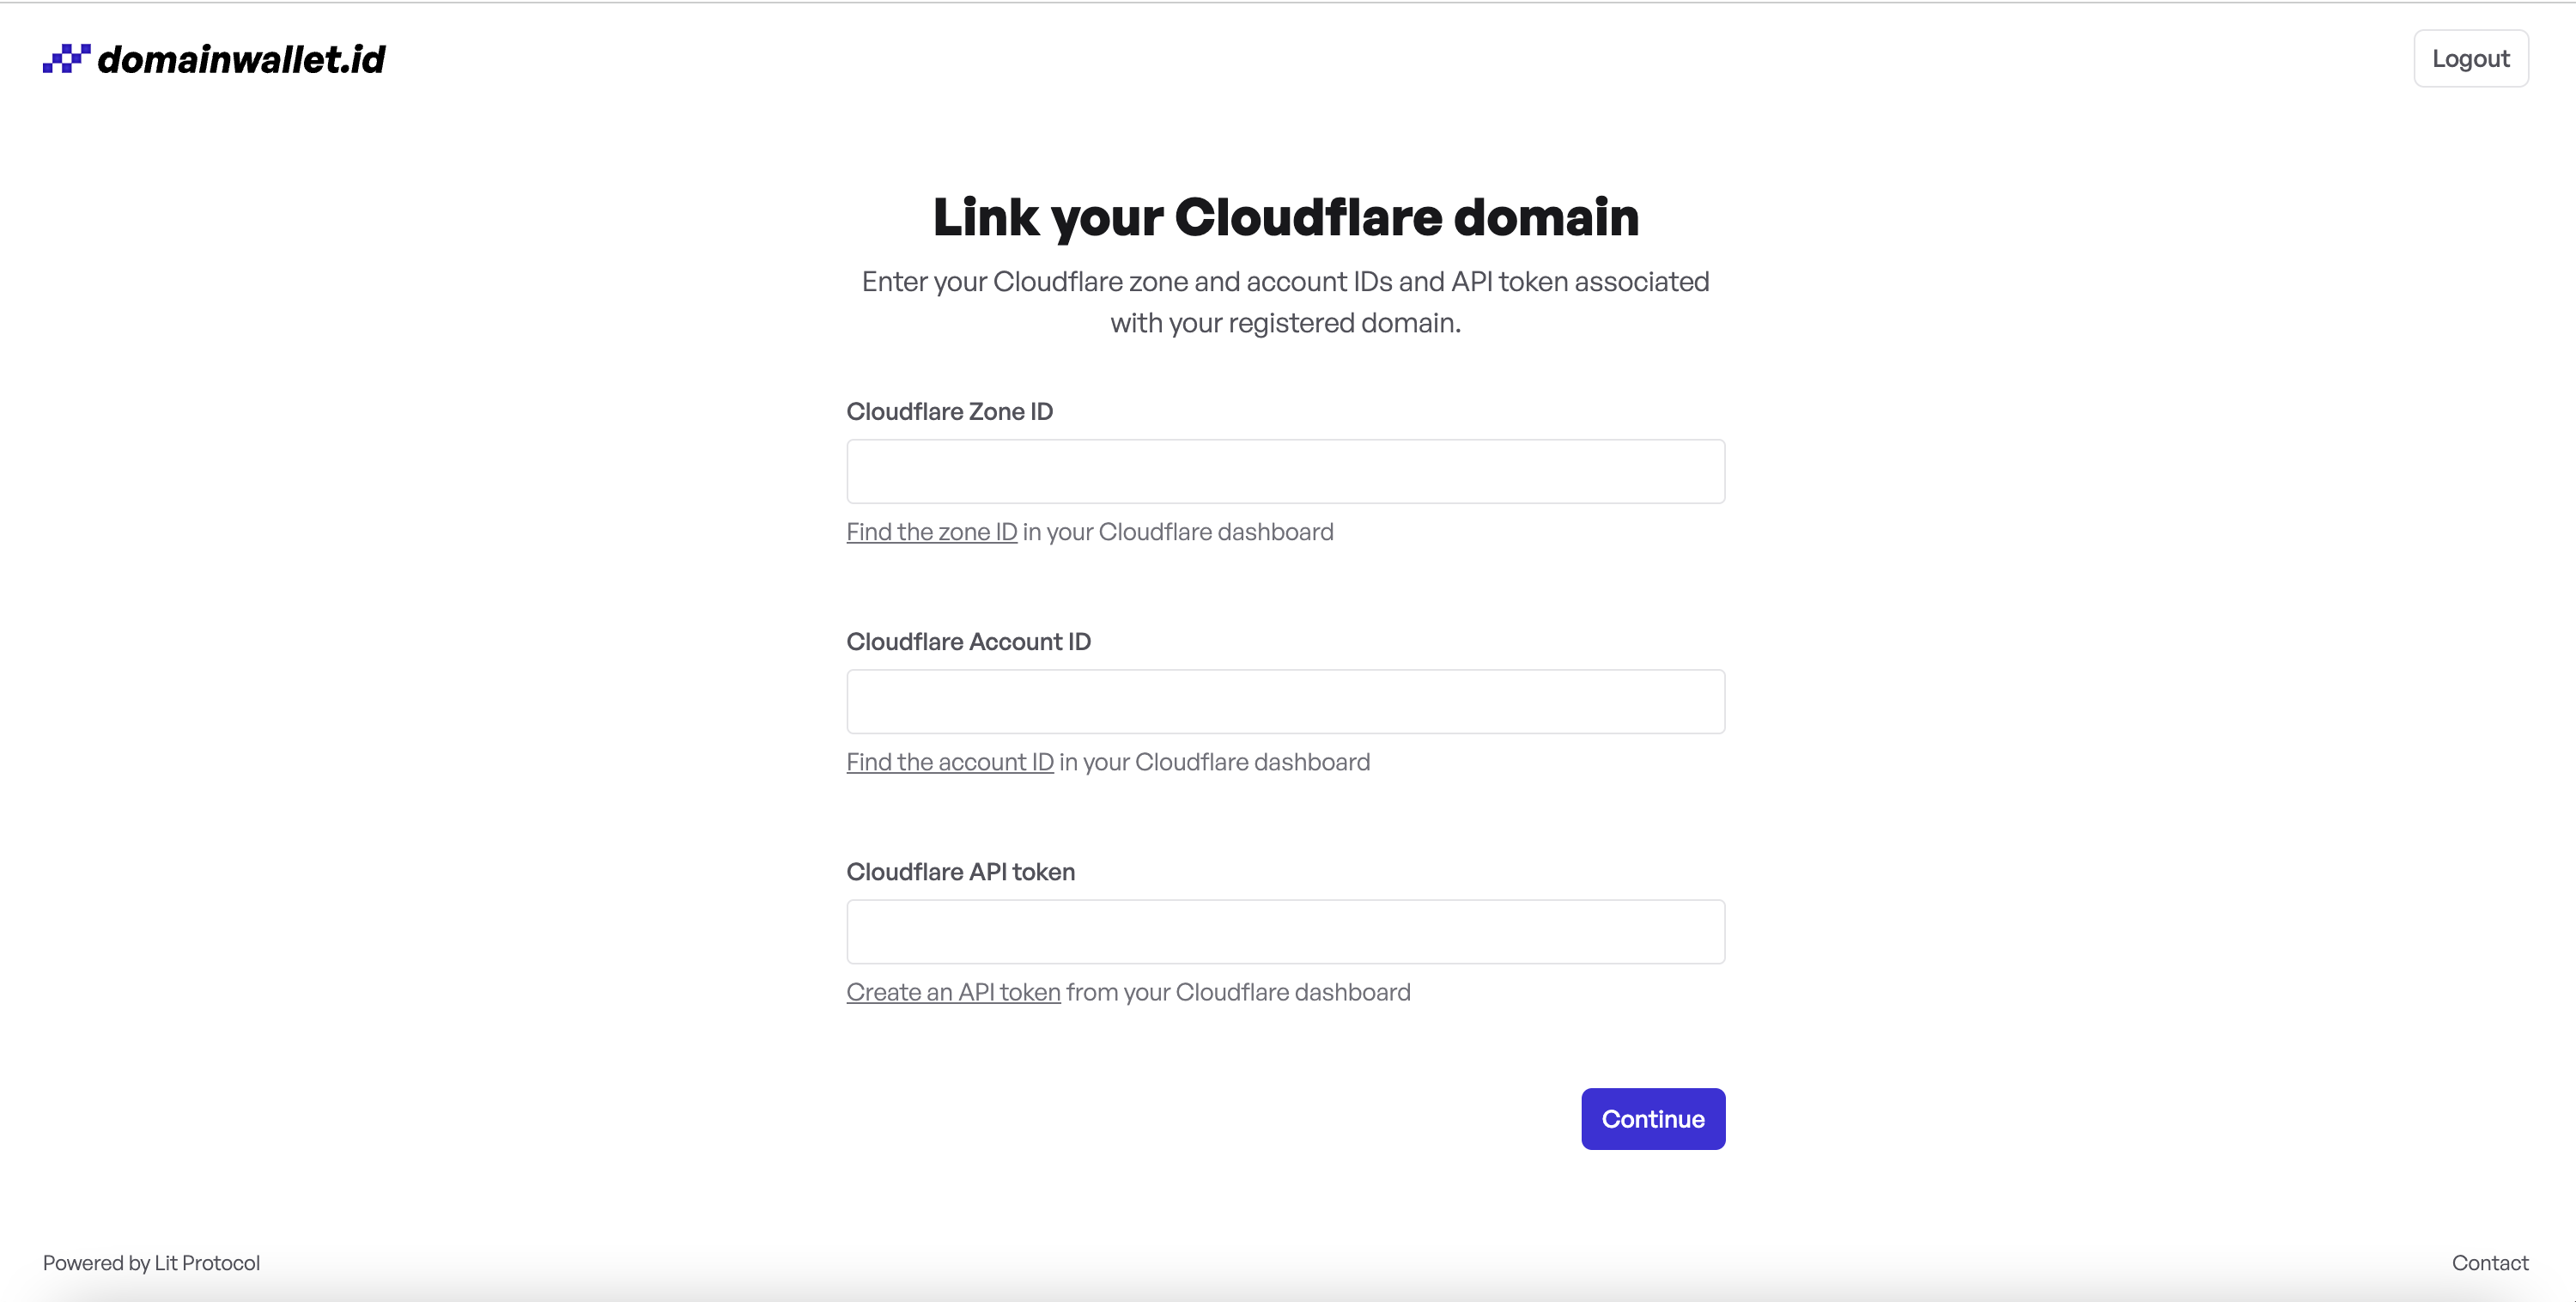
Task: Focus the Cloudflare Account ID input field
Action: (x=1285, y=701)
